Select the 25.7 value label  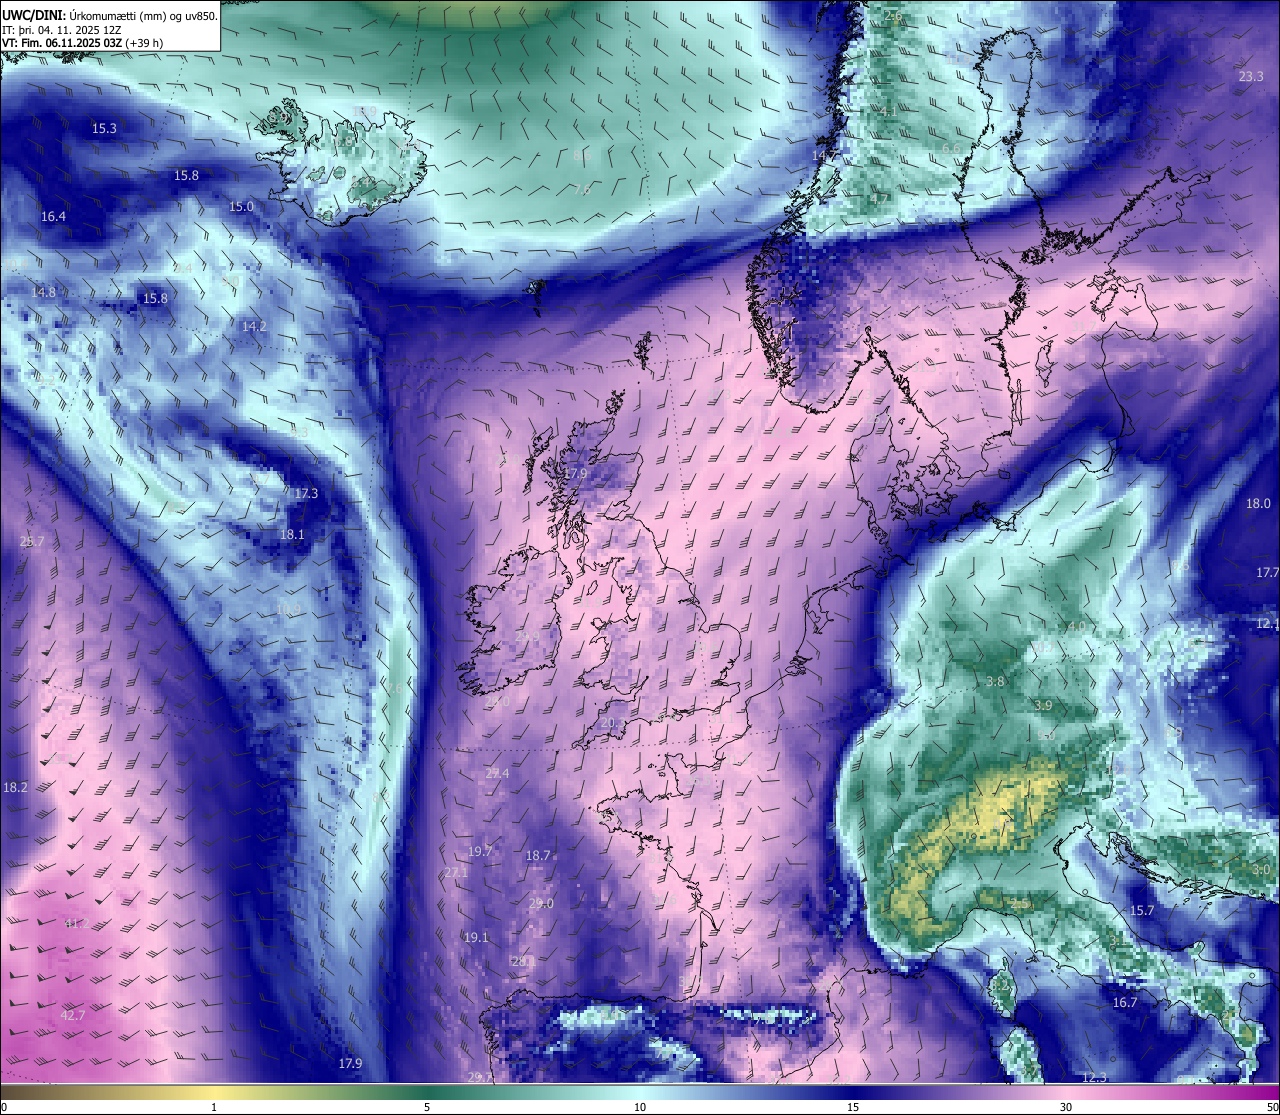[32, 542]
